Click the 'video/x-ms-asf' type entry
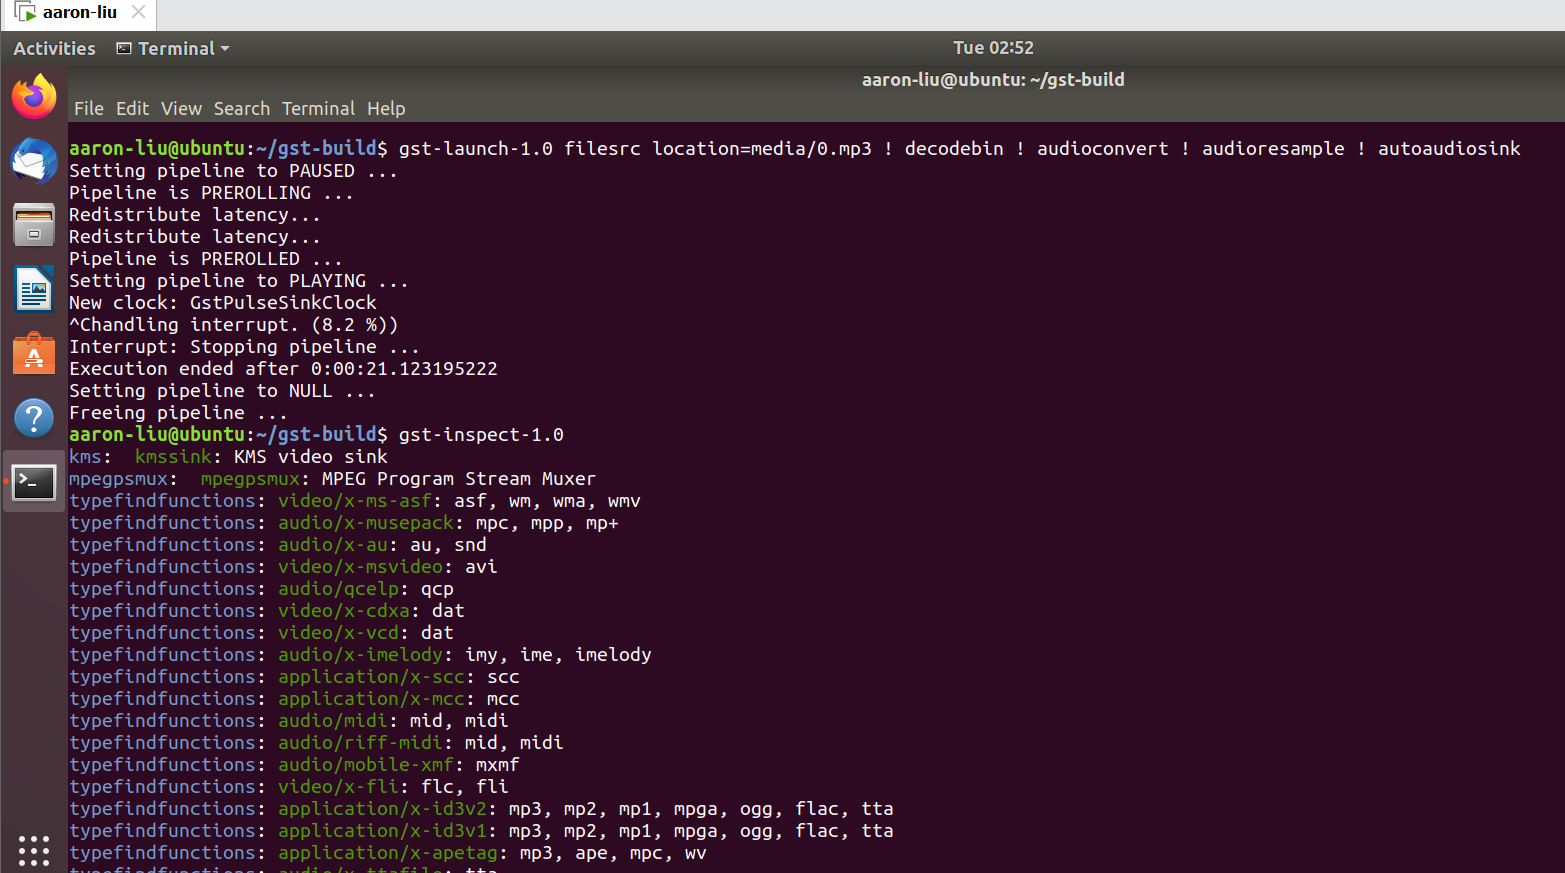The height and width of the screenshot is (873, 1565). pos(355,501)
